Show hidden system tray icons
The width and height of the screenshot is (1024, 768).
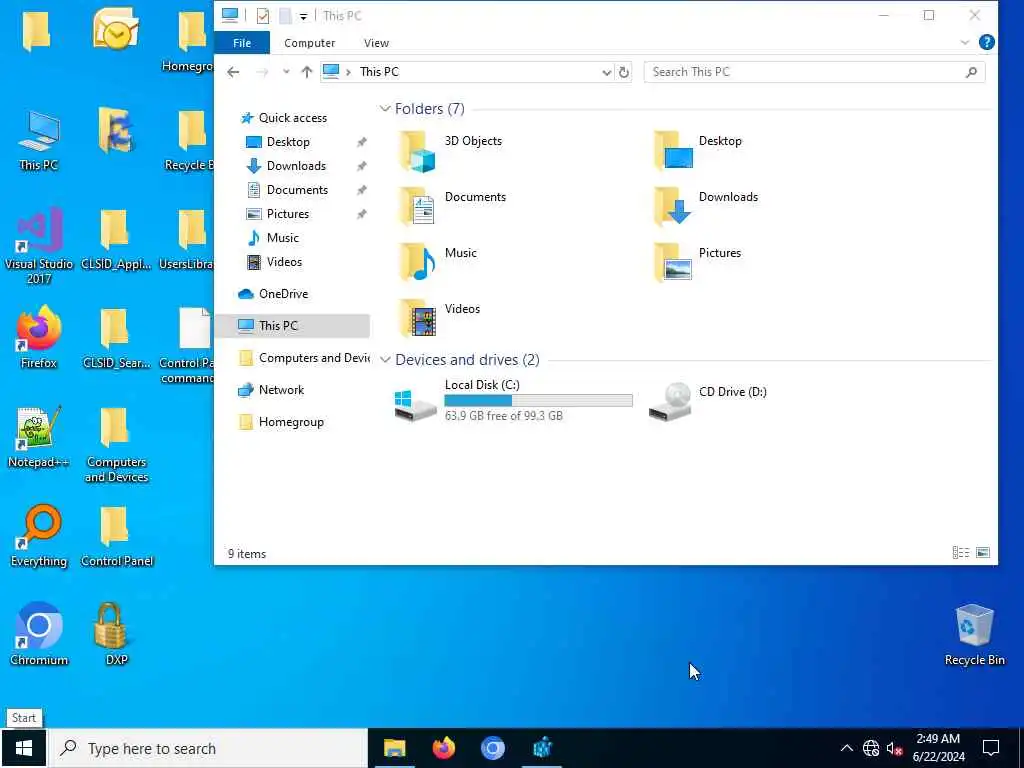click(x=846, y=748)
